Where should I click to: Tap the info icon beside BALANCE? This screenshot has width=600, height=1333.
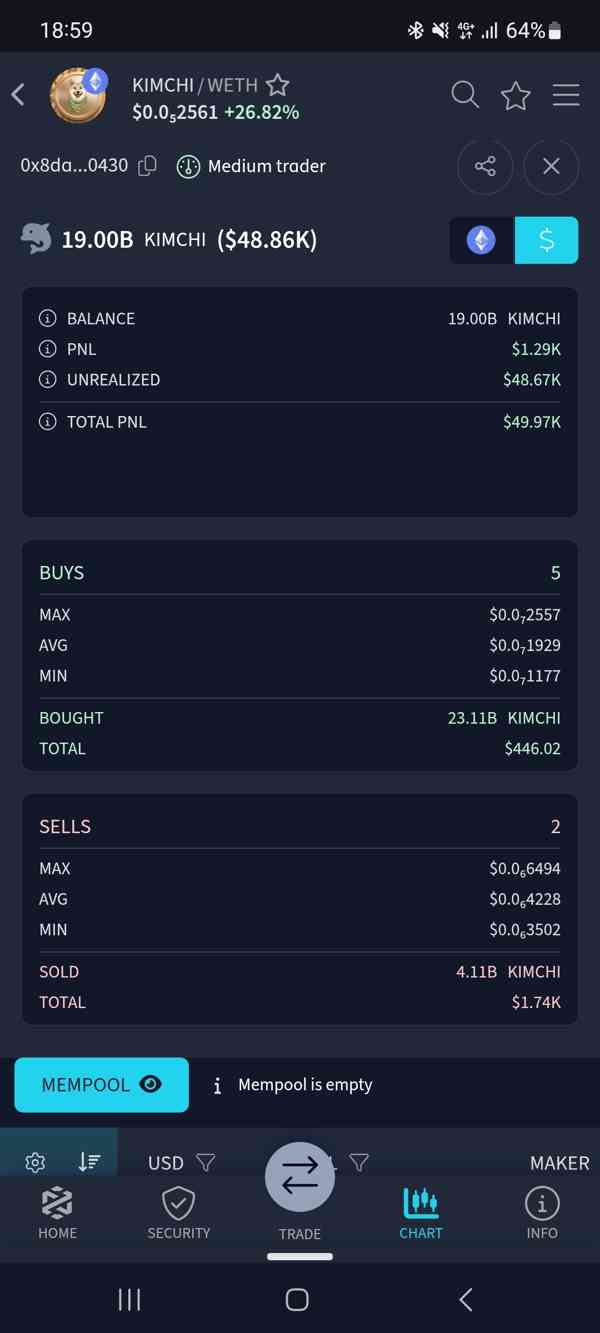pyautogui.click(x=47, y=319)
